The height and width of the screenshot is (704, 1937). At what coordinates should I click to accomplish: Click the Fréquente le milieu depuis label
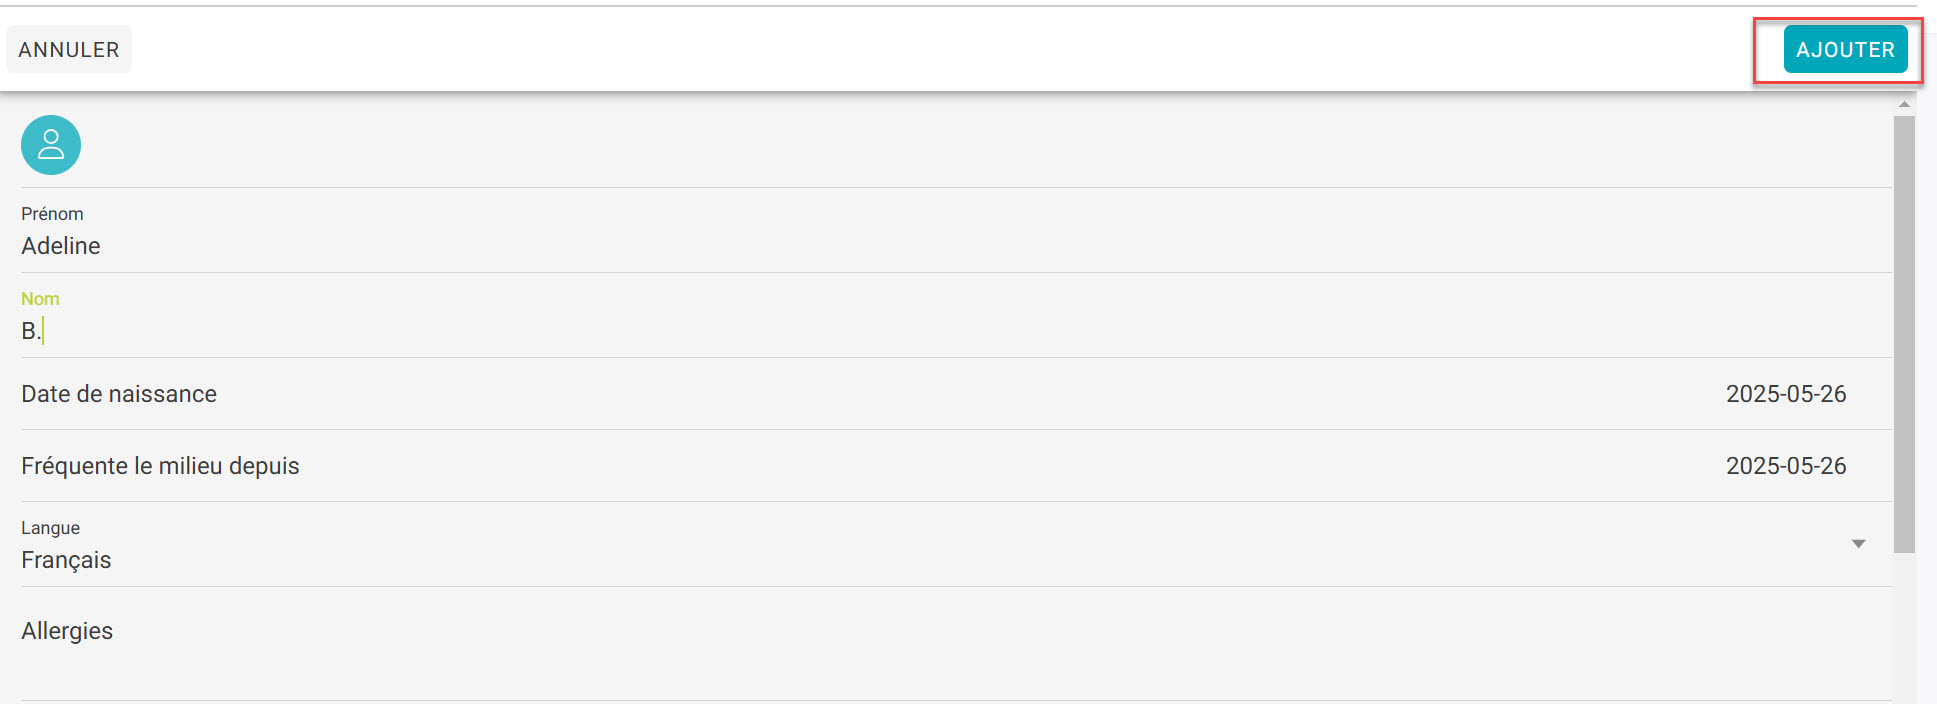point(160,466)
